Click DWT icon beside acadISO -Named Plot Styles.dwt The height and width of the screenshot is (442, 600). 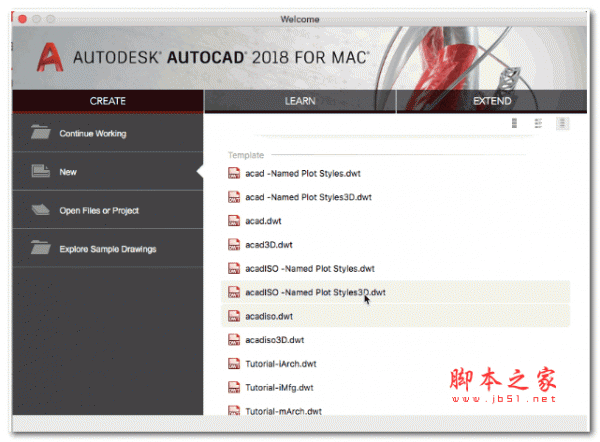[234, 269]
